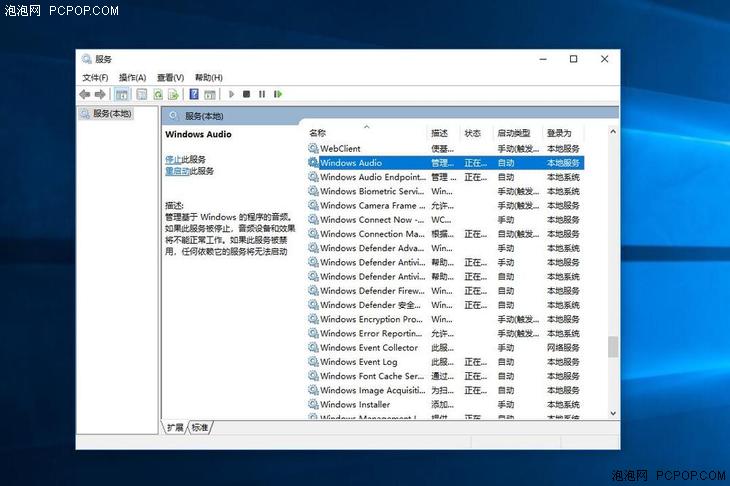Click the gear icon beside Windows Camera Frame
730x486 pixels.
pyautogui.click(x=313, y=205)
